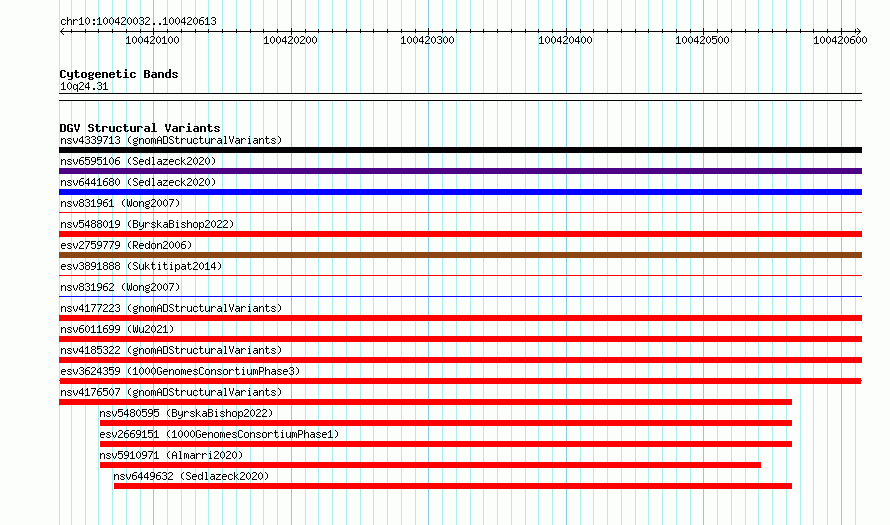Open variant nsv831961 (Wong2007) label
Image resolution: width=890 pixels, height=525 pixels.
pos(120,203)
